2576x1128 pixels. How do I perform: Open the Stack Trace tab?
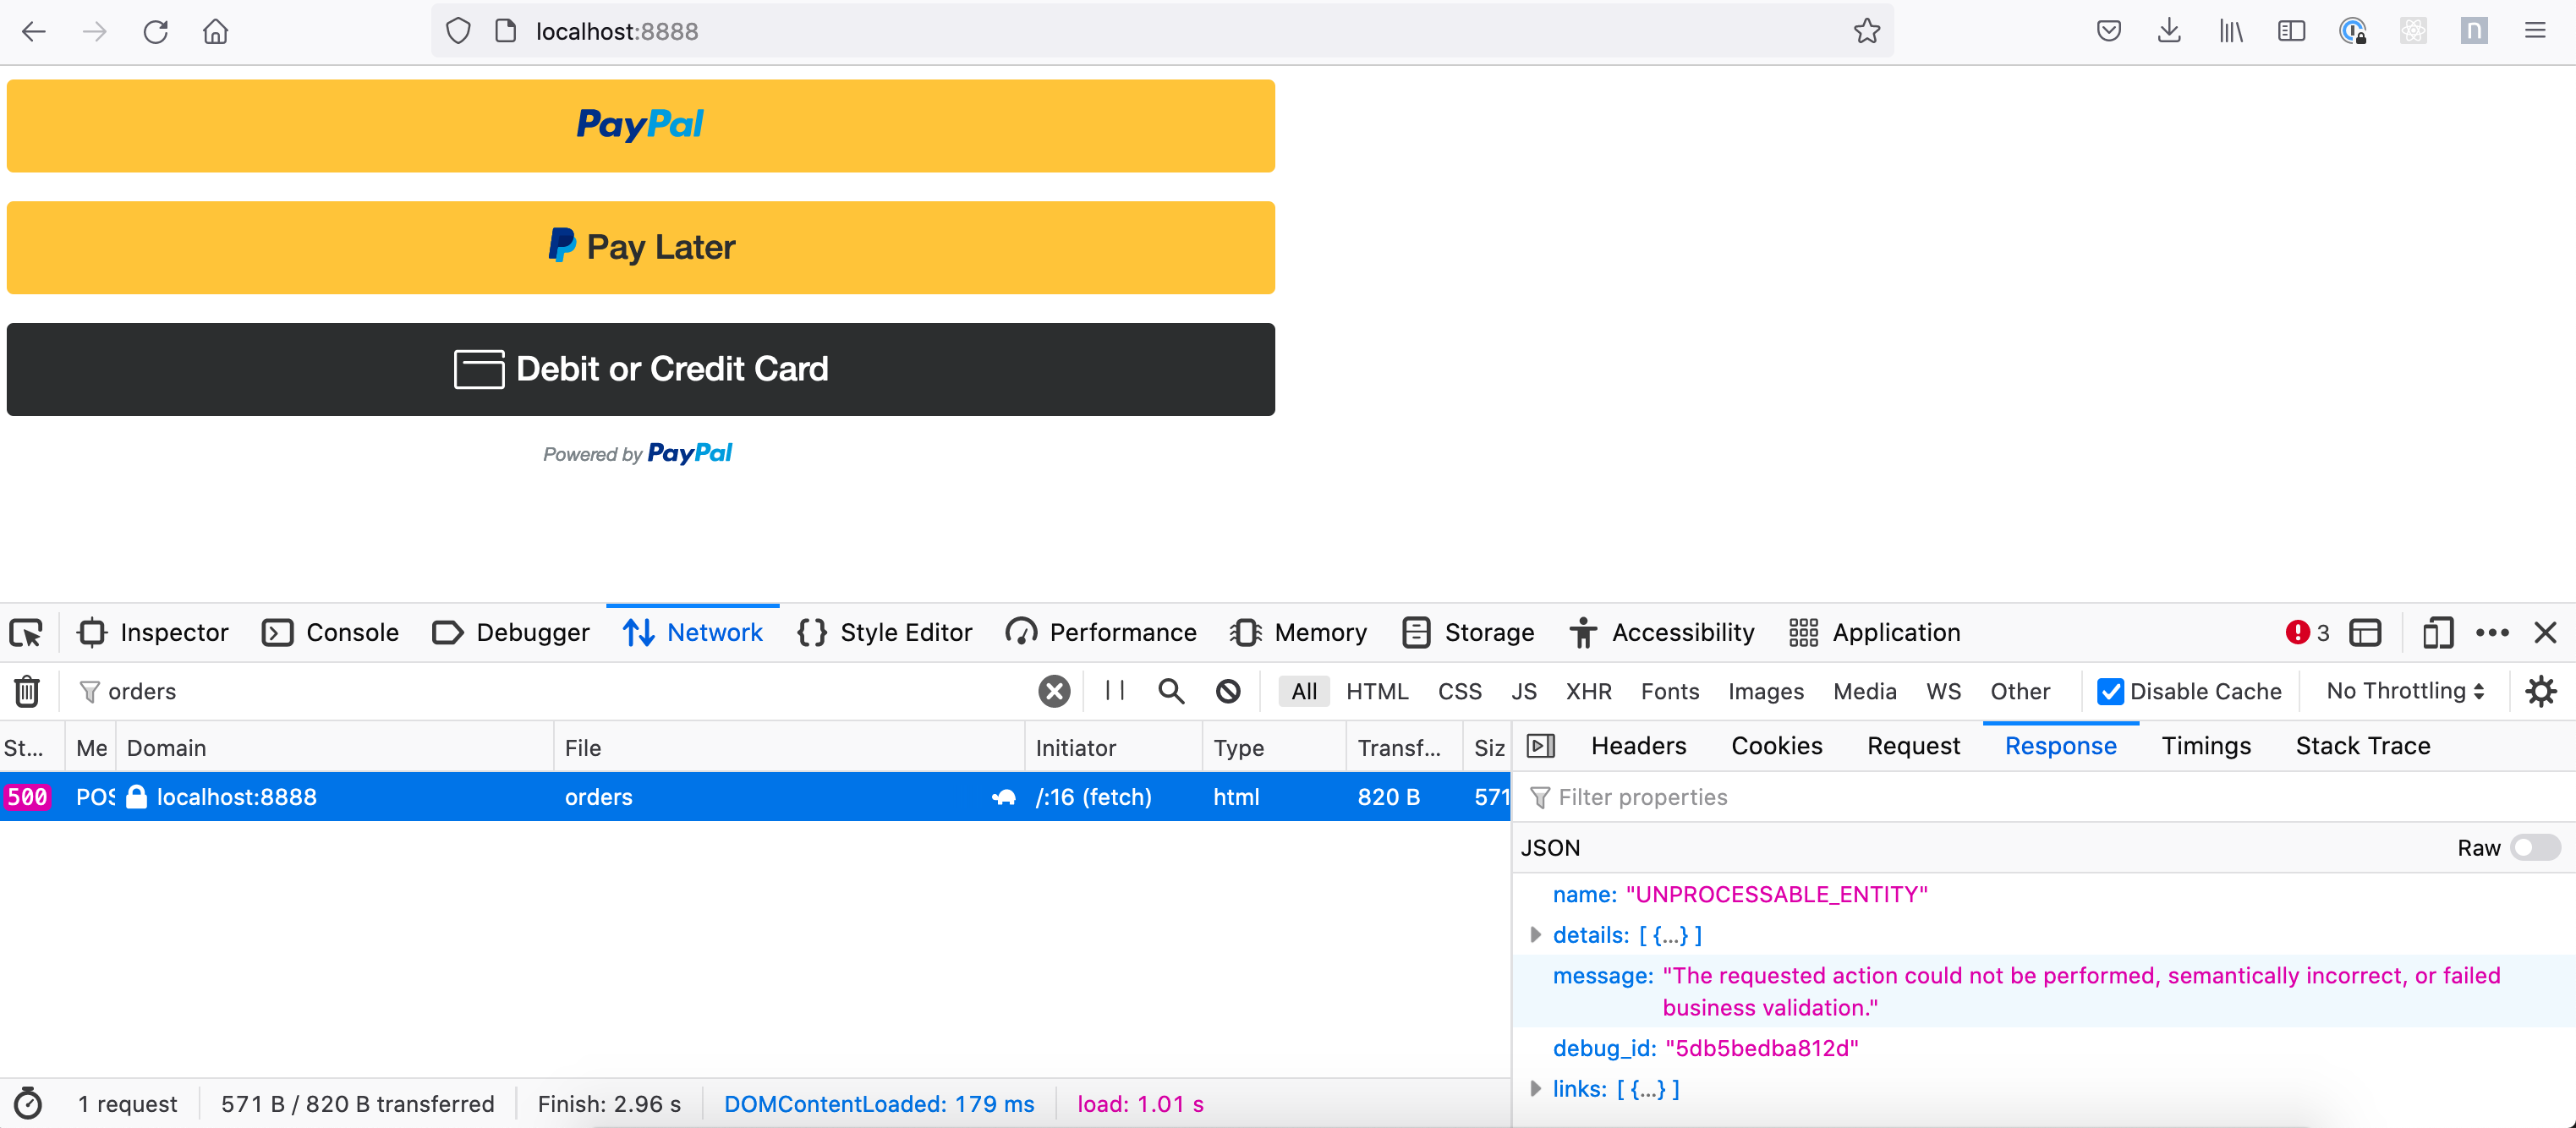2362,746
